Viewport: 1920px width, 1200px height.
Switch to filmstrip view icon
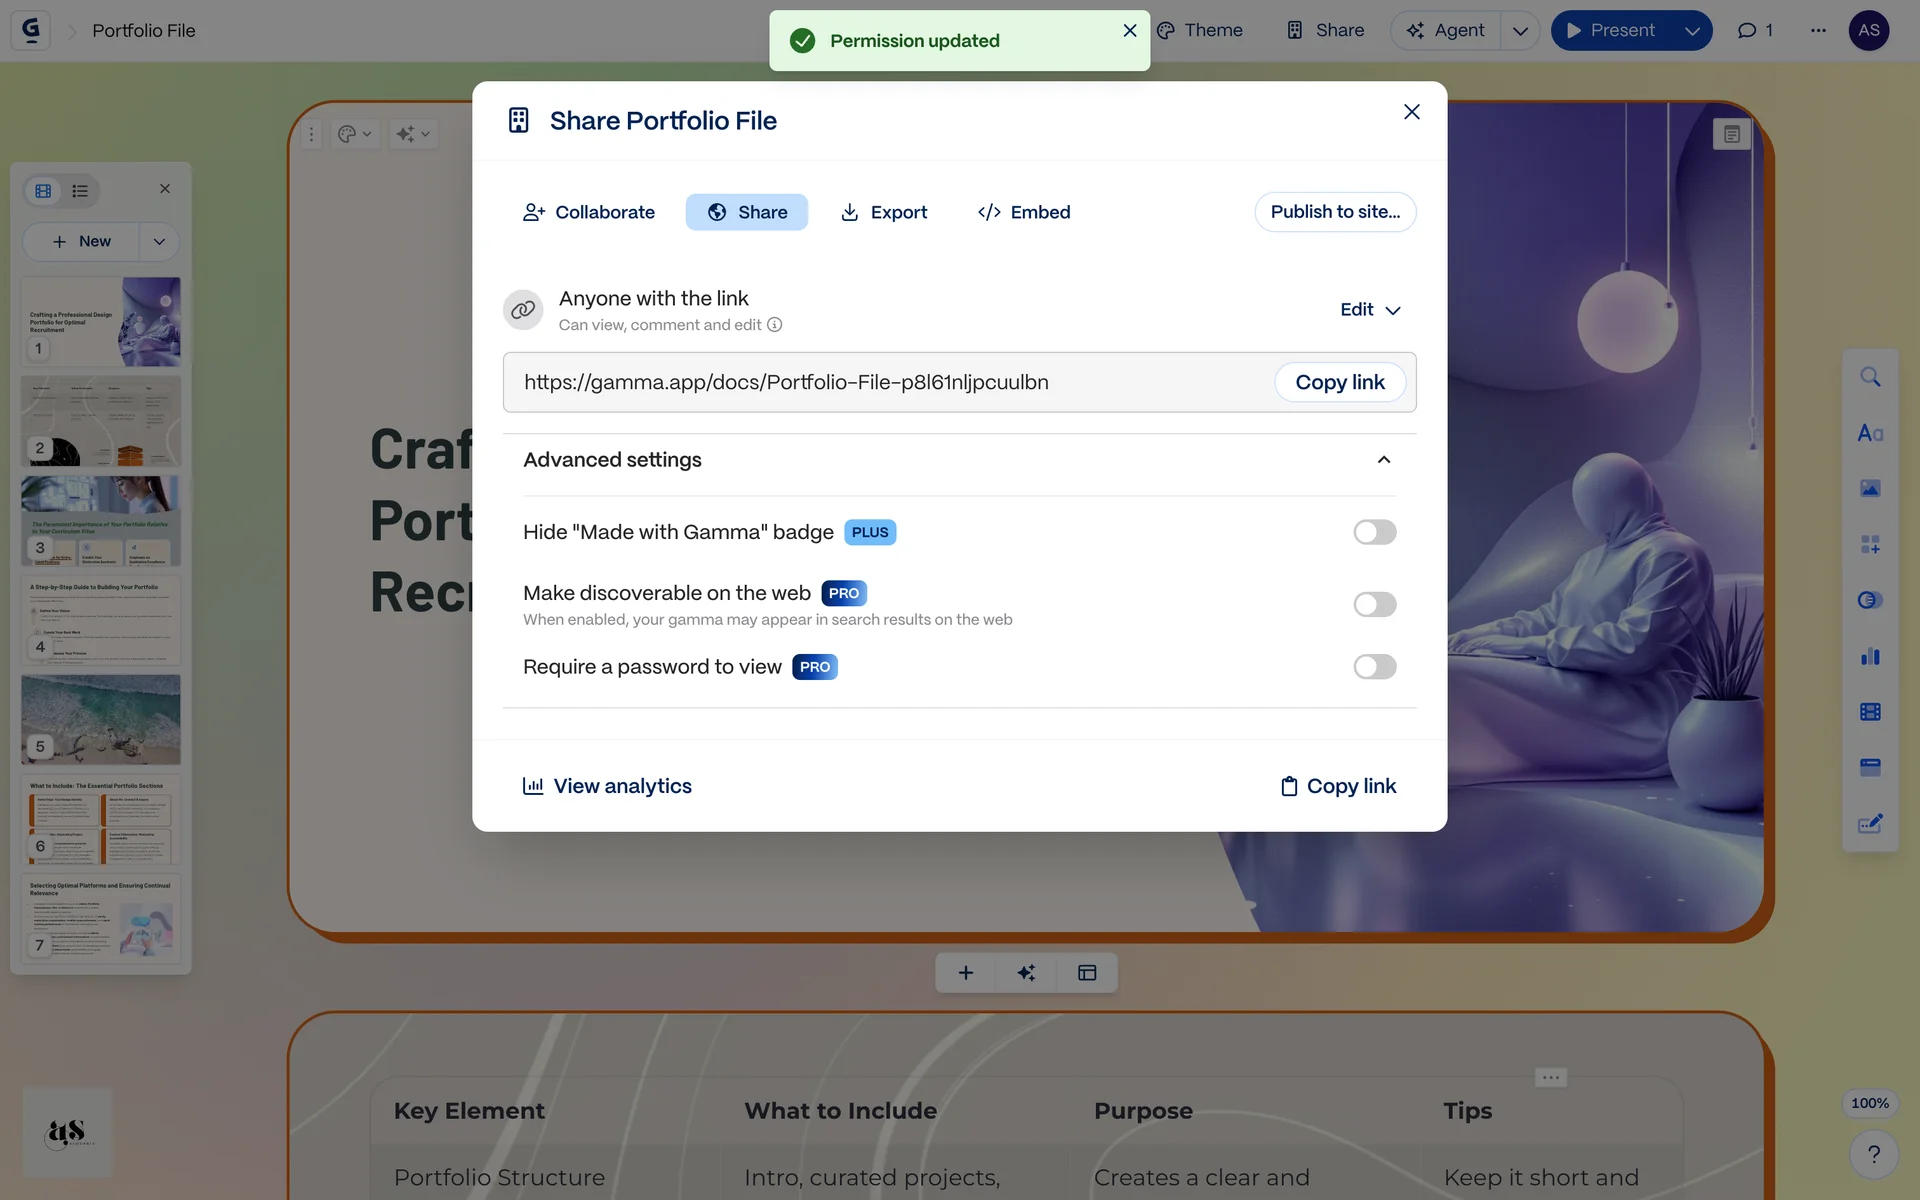[43, 190]
